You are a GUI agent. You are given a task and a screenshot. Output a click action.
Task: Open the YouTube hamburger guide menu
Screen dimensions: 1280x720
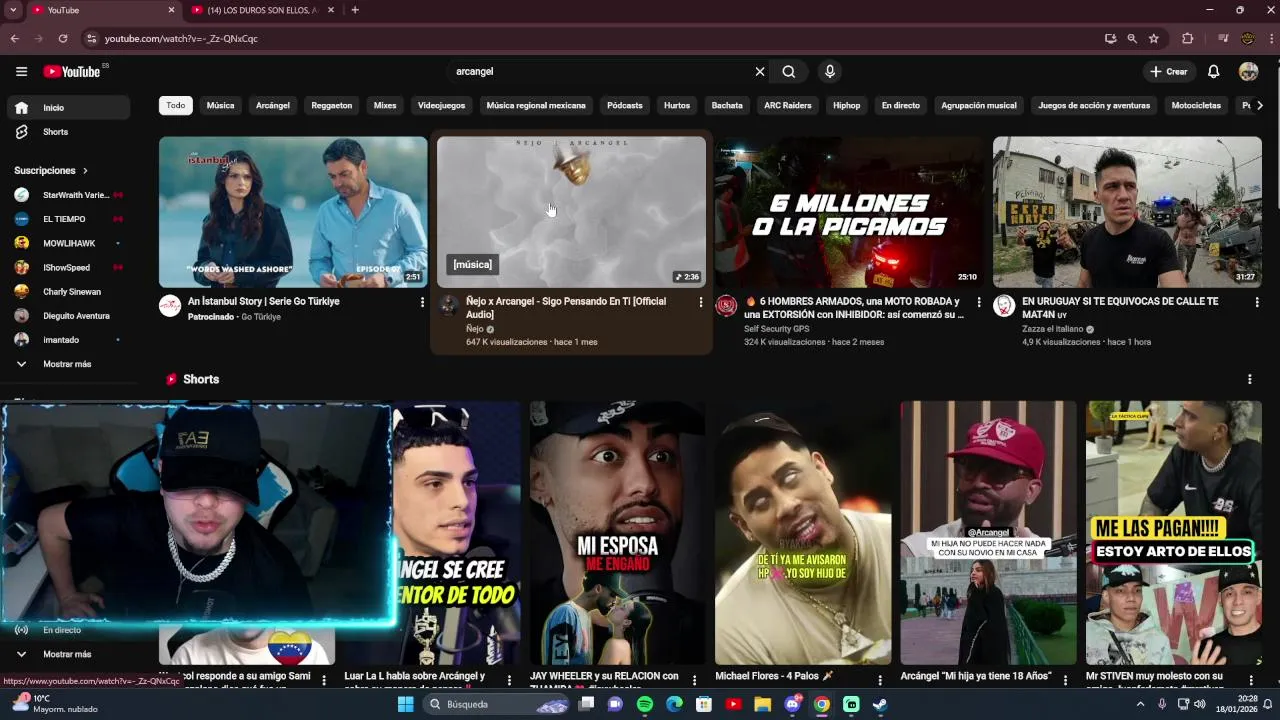click(x=21, y=71)
